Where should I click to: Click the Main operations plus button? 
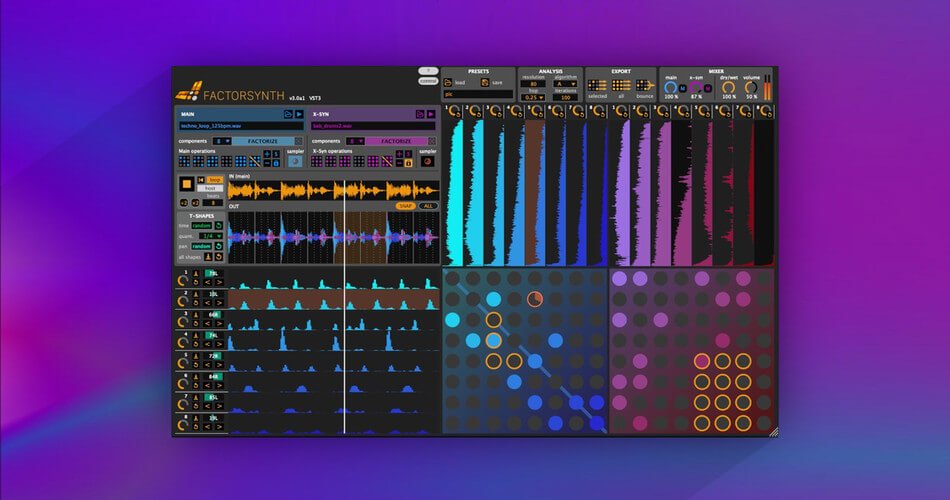pos(267,155)
